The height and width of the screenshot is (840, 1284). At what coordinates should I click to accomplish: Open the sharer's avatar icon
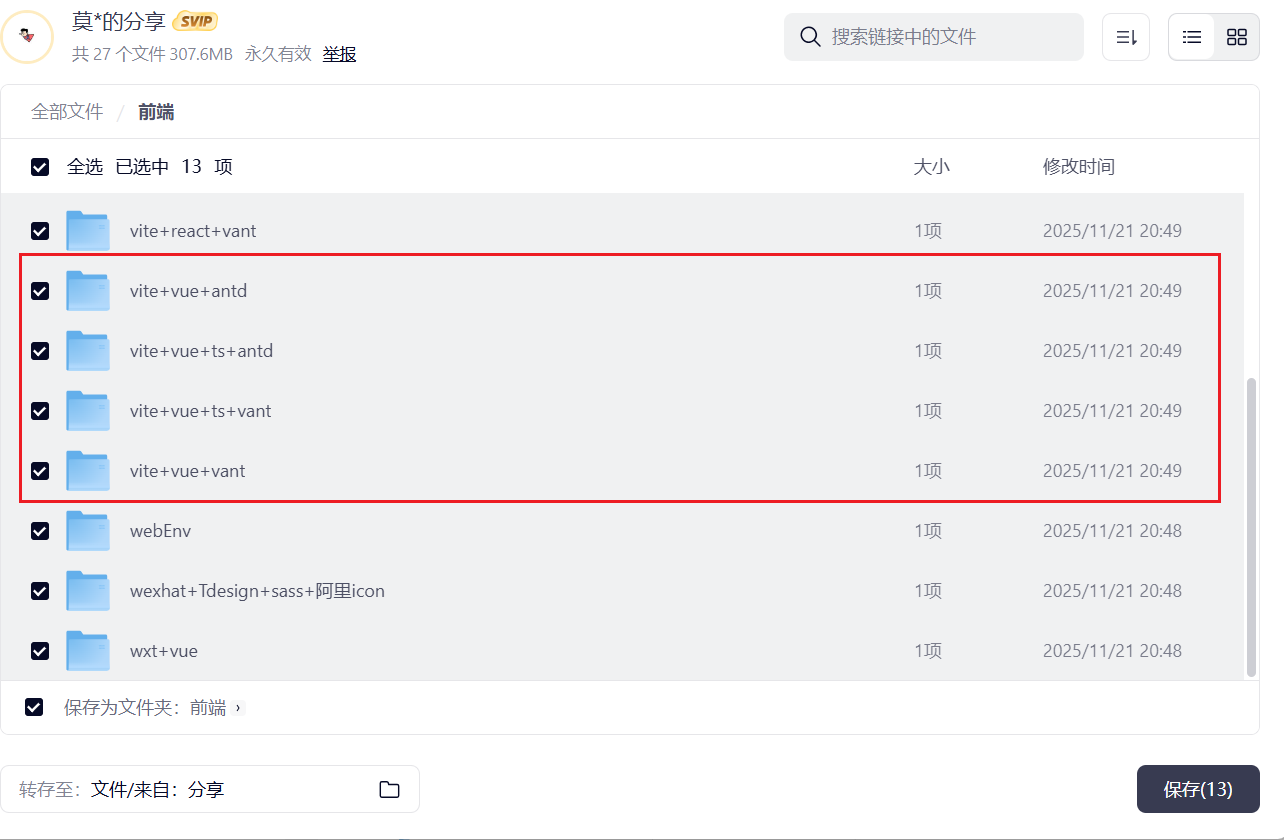tap(27, 37)
